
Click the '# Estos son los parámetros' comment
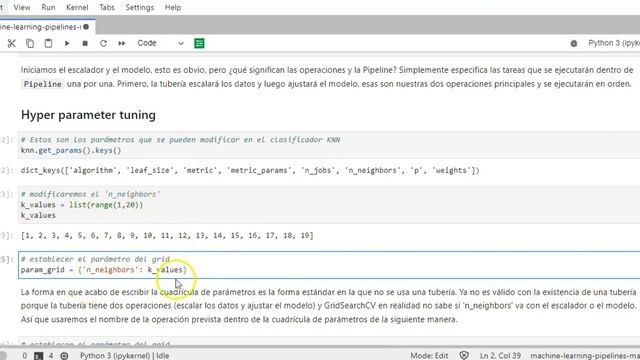(180, 140)
